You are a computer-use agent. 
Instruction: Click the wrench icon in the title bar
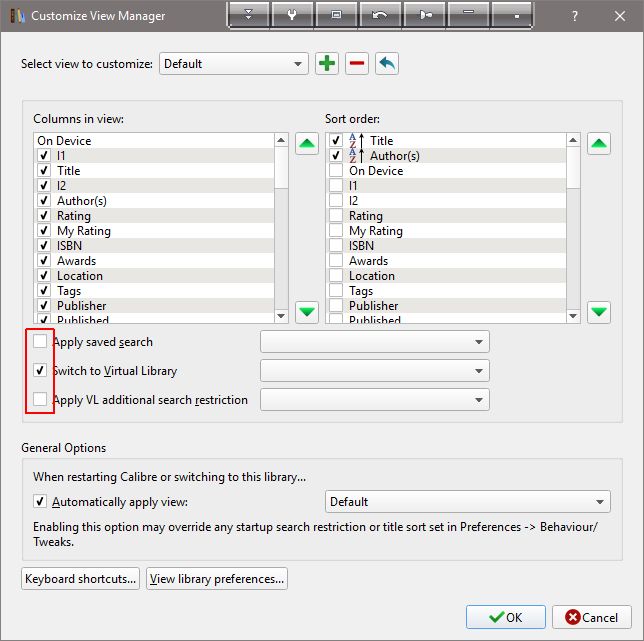(292, 15)
